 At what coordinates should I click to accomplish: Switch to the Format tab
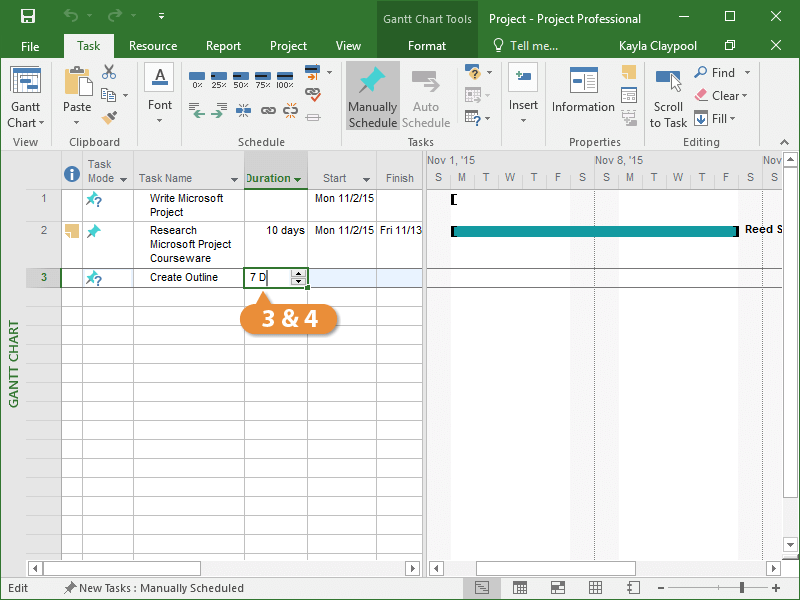[x=427, y=46]
